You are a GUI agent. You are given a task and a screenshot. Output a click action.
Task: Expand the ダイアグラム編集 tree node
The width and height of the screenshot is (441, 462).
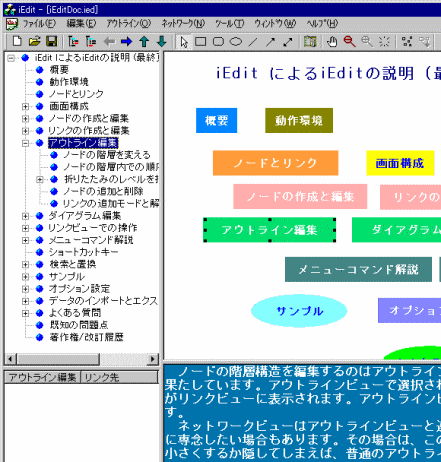pyautogui.click(x=25, y=216)
